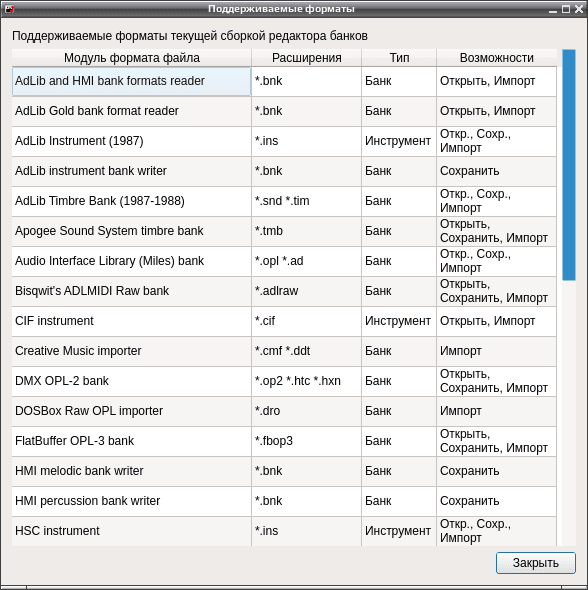Click the Тип column header
The width and height of the screenshot is (588, 590).
point(399,58)
